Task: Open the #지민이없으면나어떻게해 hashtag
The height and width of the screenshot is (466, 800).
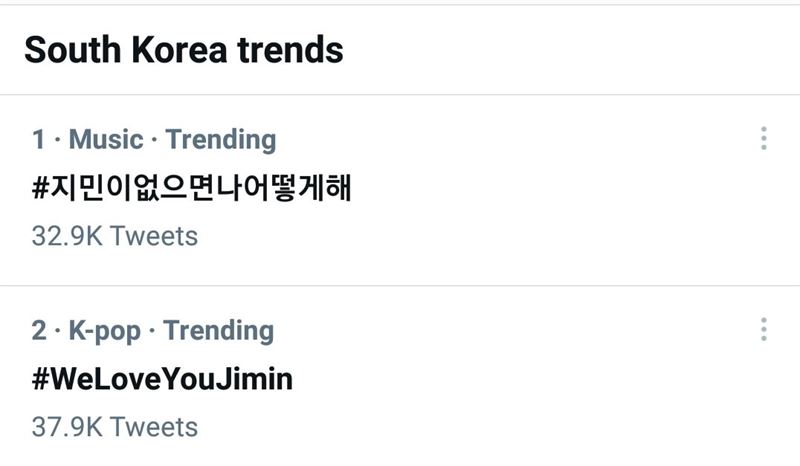Action: click(x=191, y=188)
